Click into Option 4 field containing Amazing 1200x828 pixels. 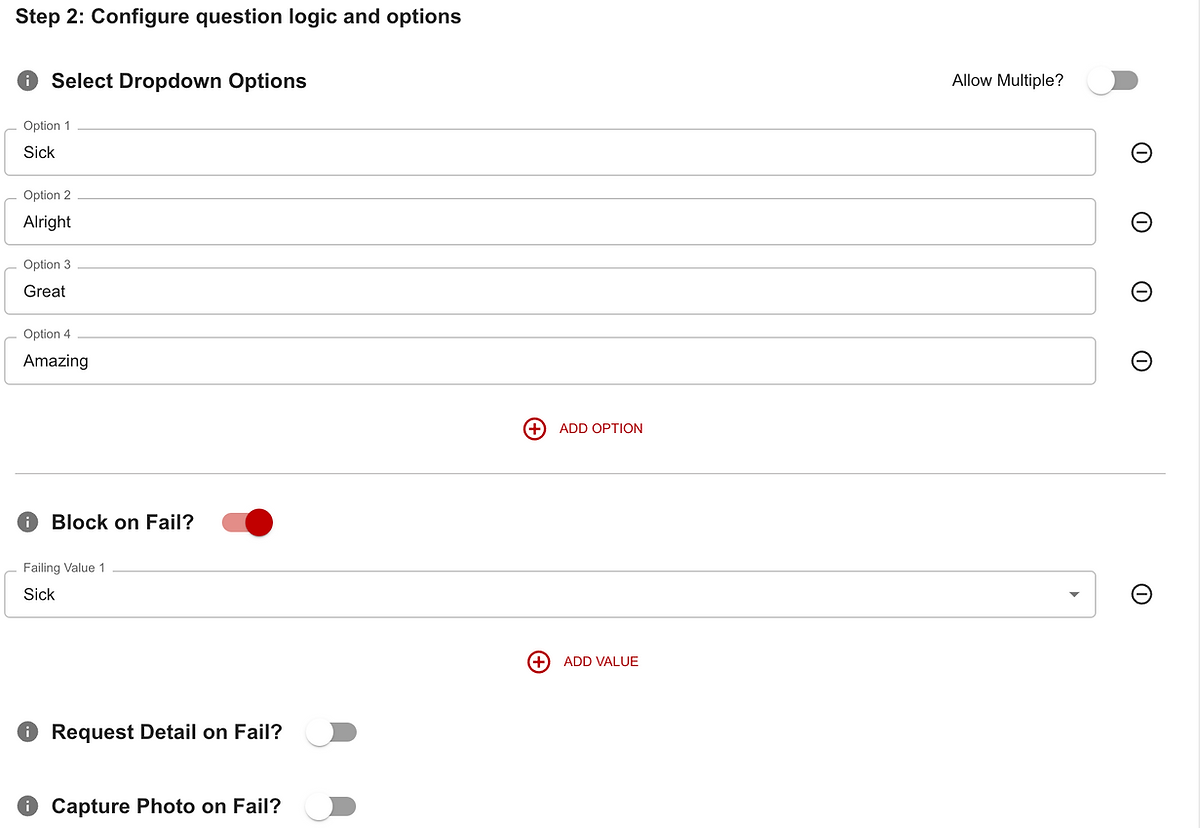pyautogui.click(x=550, y=361)
